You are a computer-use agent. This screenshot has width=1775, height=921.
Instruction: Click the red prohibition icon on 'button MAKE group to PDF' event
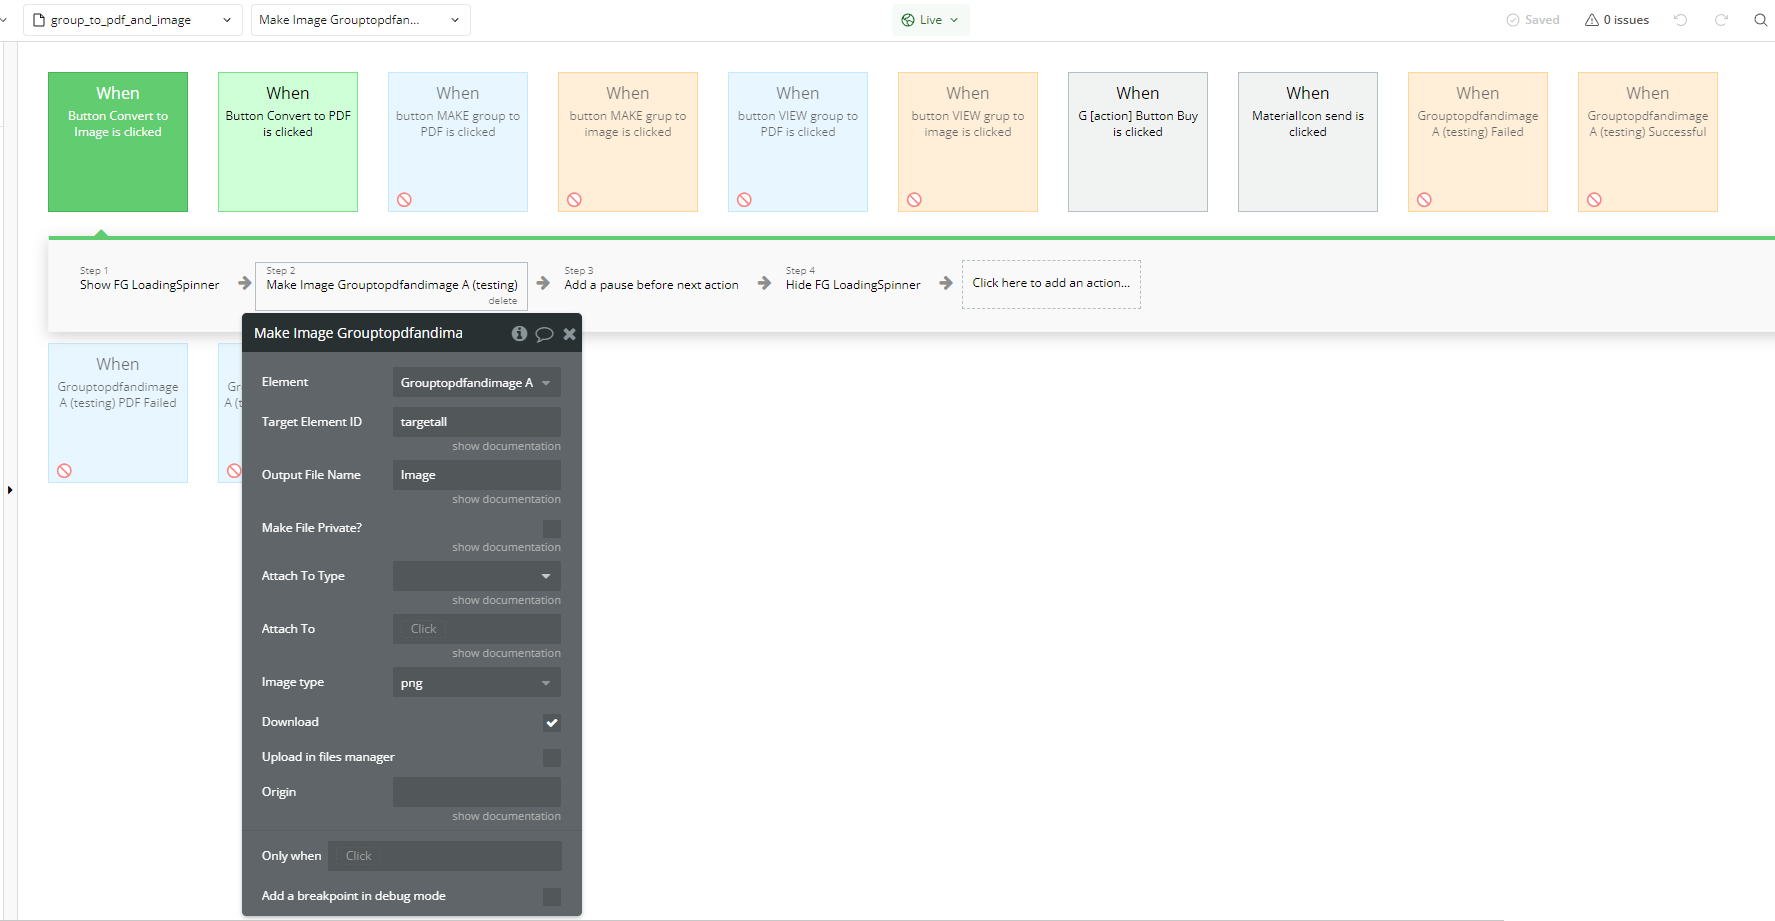(x=404, y=199)
